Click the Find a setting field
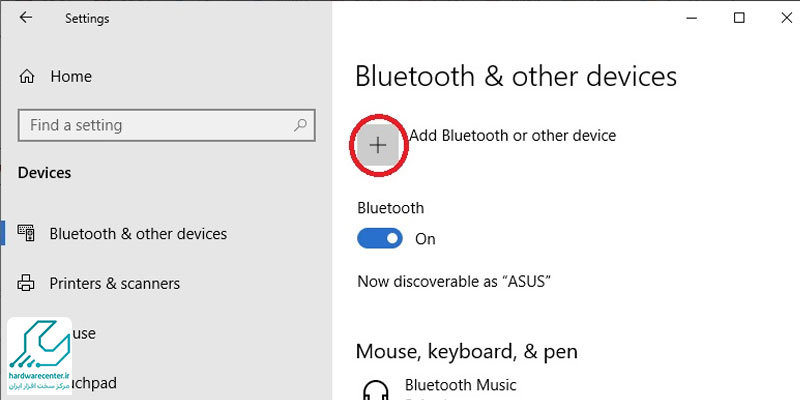 (166, 125)
